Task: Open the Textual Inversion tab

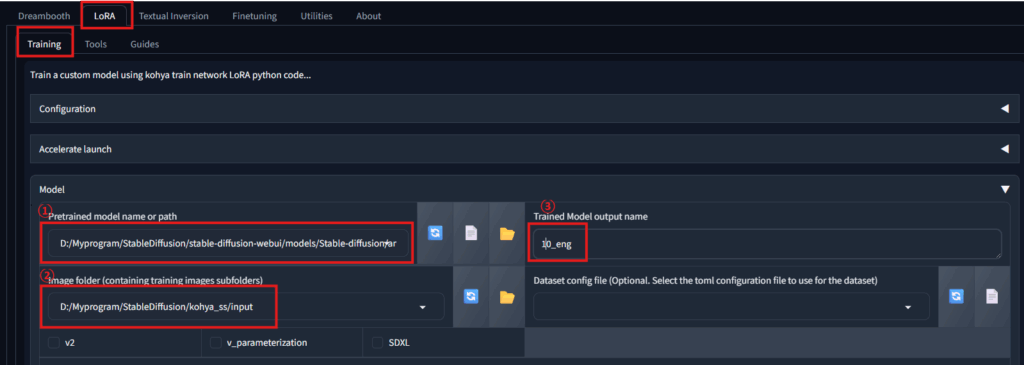Action: [x=173, y=16]
